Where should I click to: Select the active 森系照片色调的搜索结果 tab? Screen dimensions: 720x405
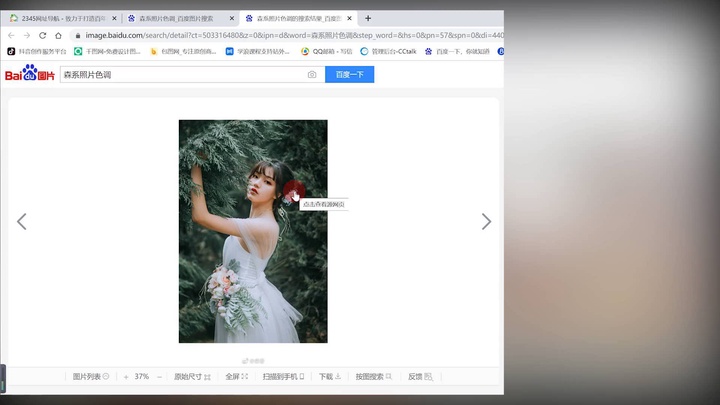pyautogui.click(x=298, y=18)
